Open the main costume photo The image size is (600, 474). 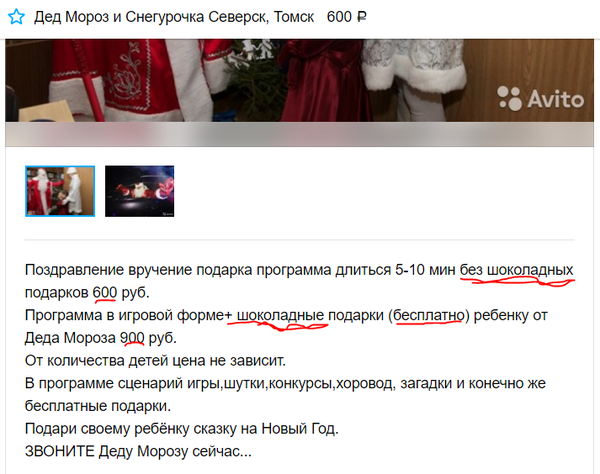click(299, 80)
